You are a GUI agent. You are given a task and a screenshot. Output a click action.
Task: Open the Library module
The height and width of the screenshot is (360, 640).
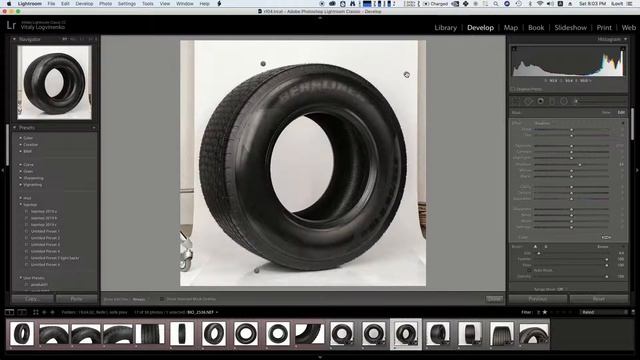[445, 28]
